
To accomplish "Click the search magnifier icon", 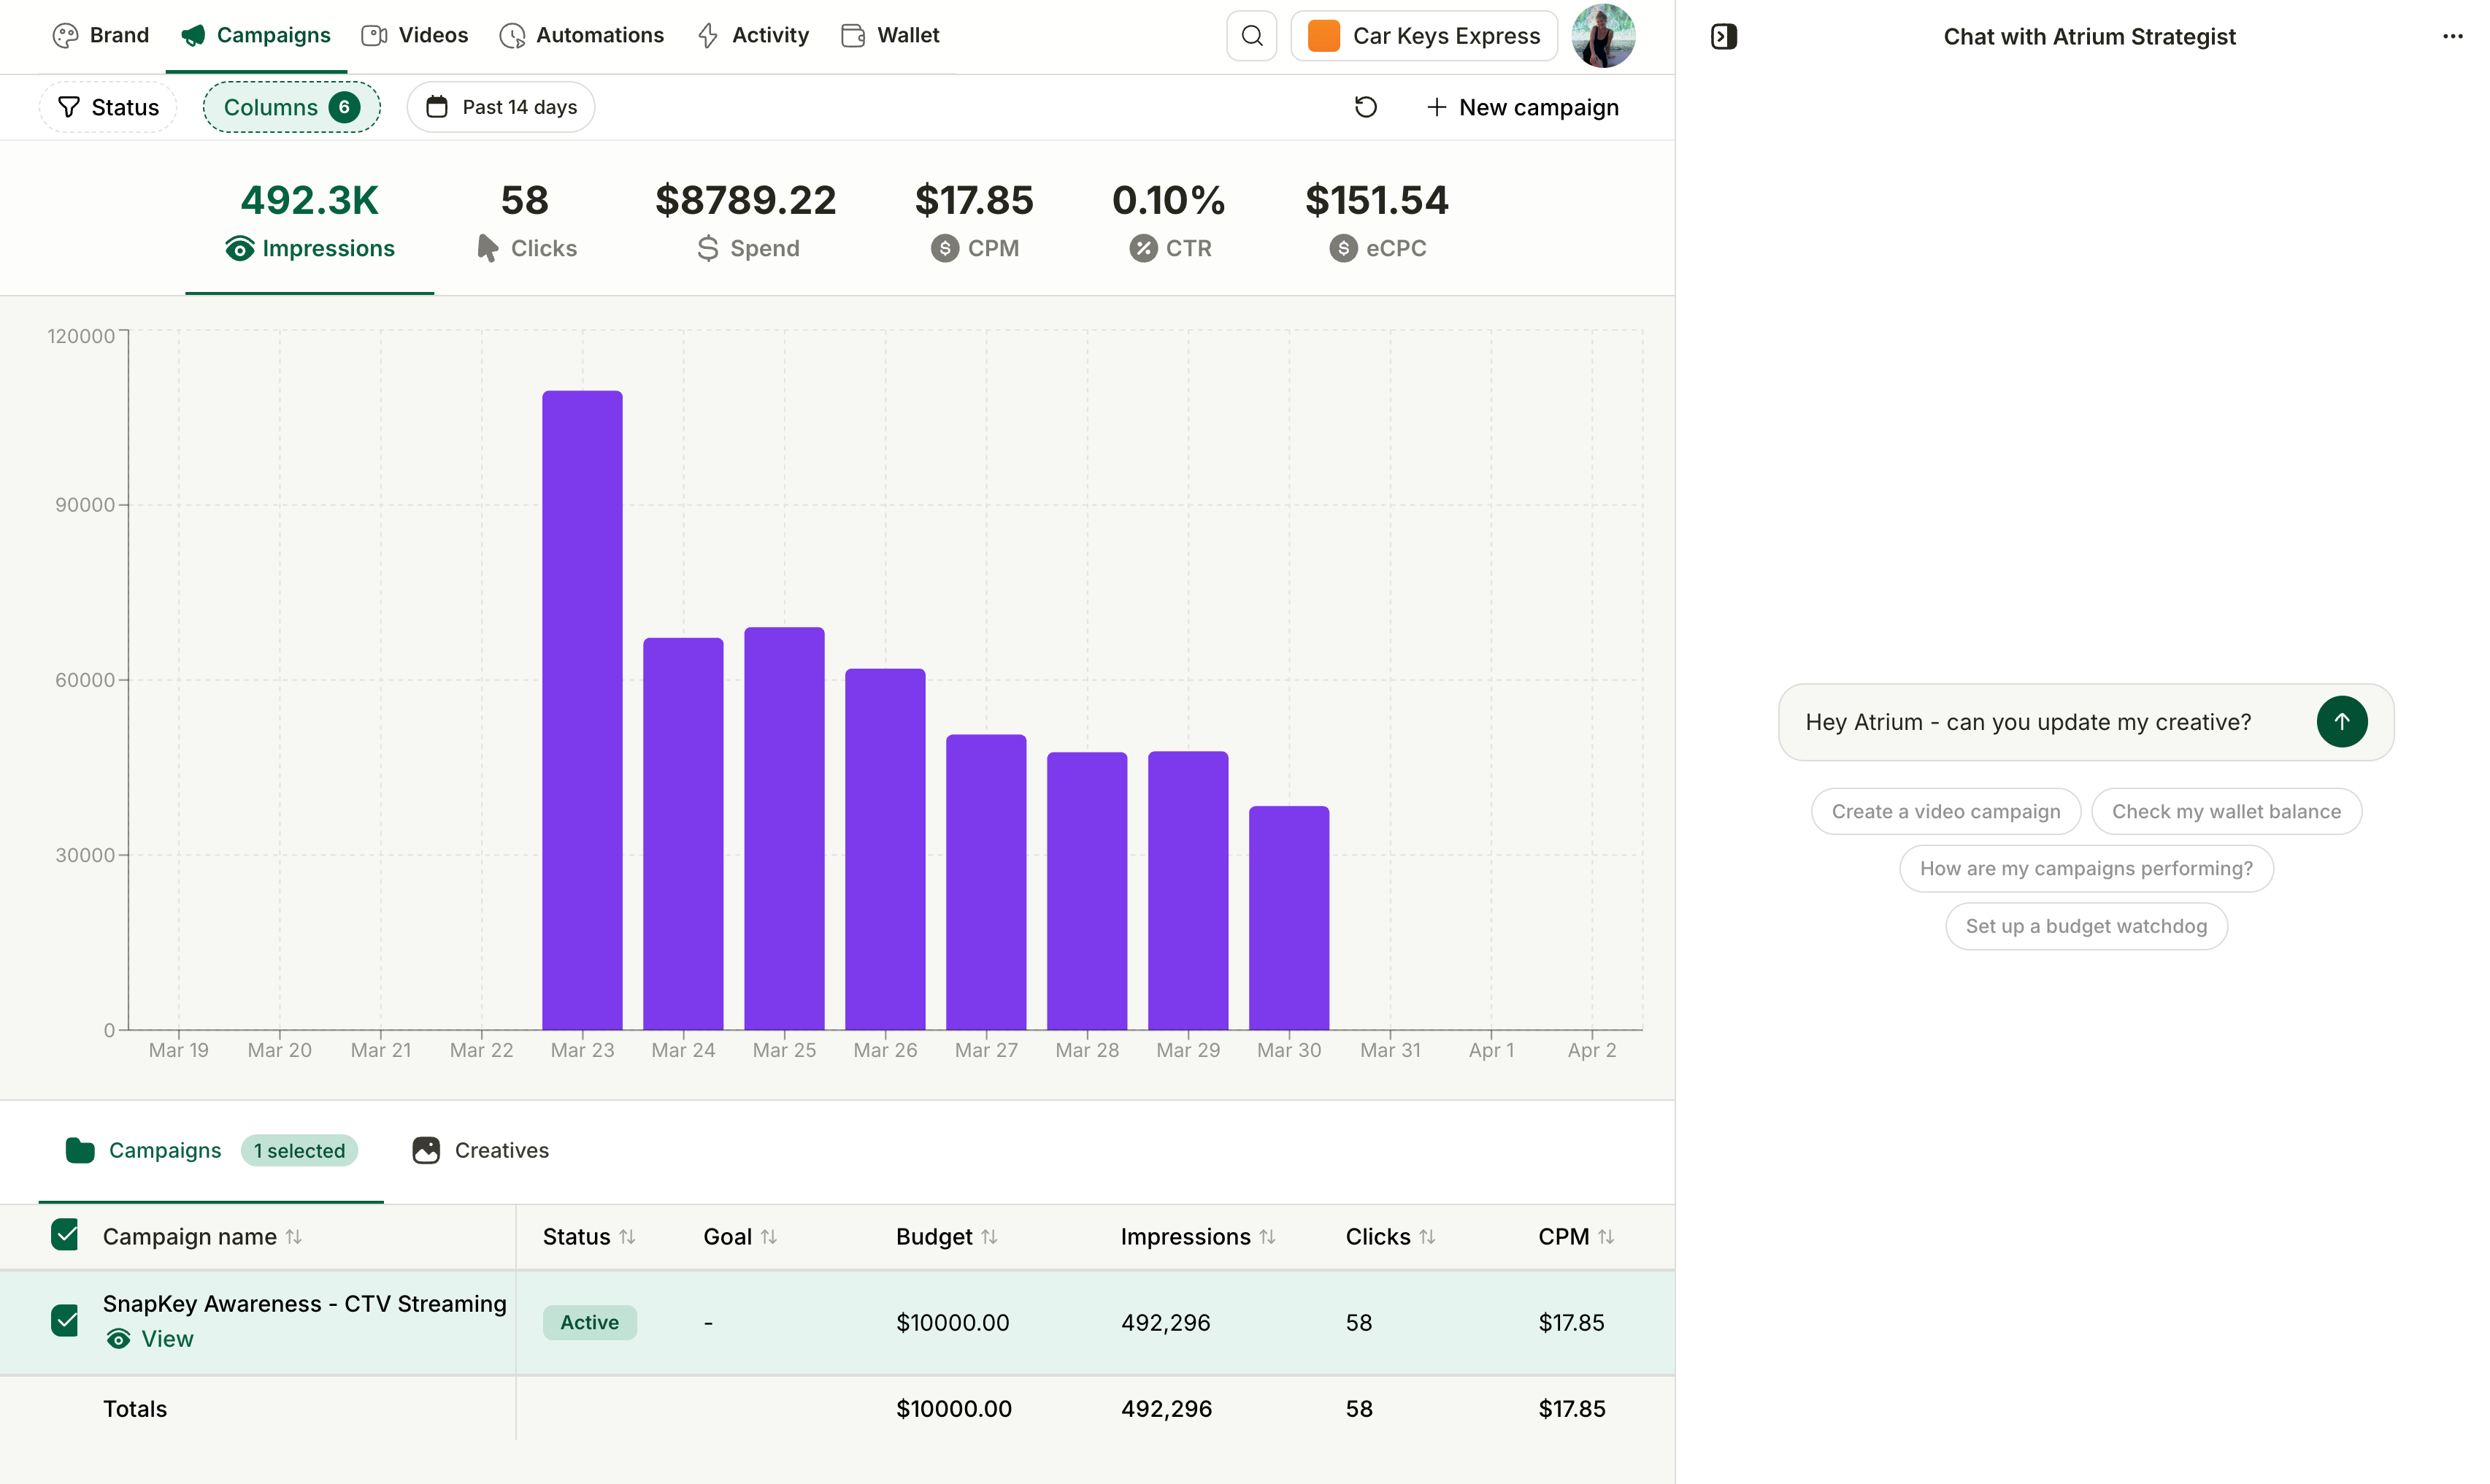I will [x=1251, y=36].
